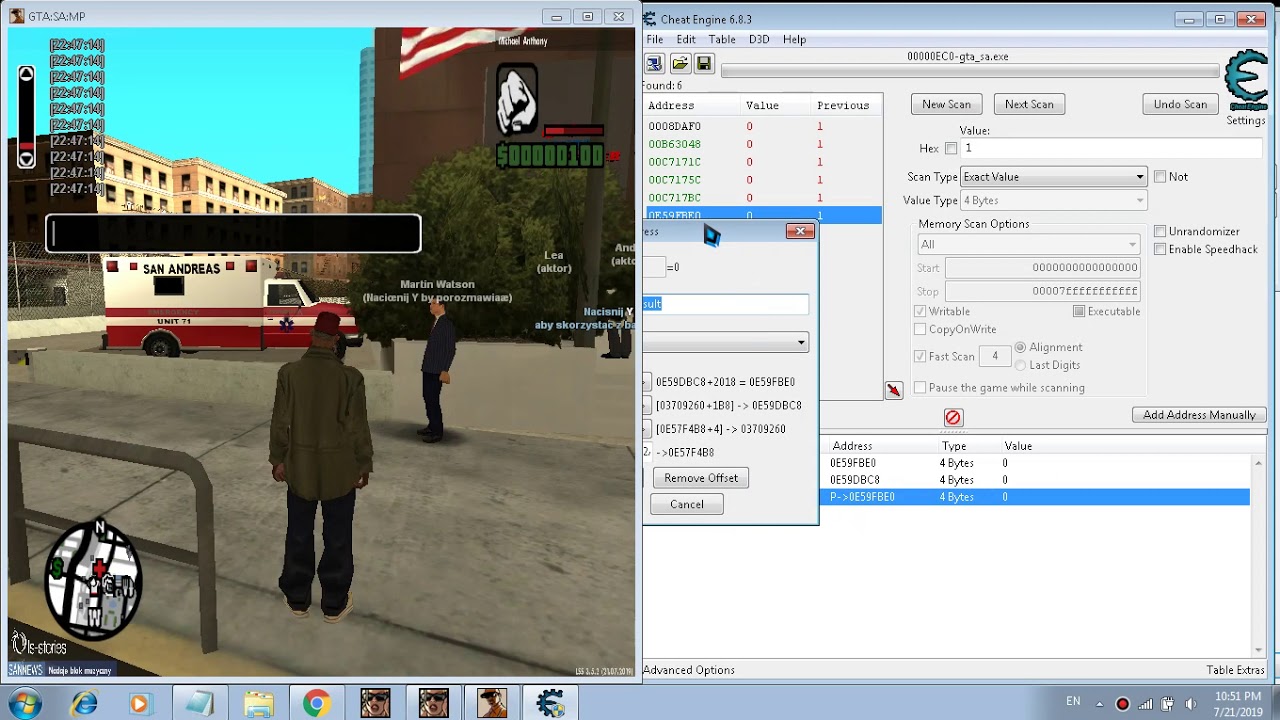Click the Stop address field

tap(1043, 291)
